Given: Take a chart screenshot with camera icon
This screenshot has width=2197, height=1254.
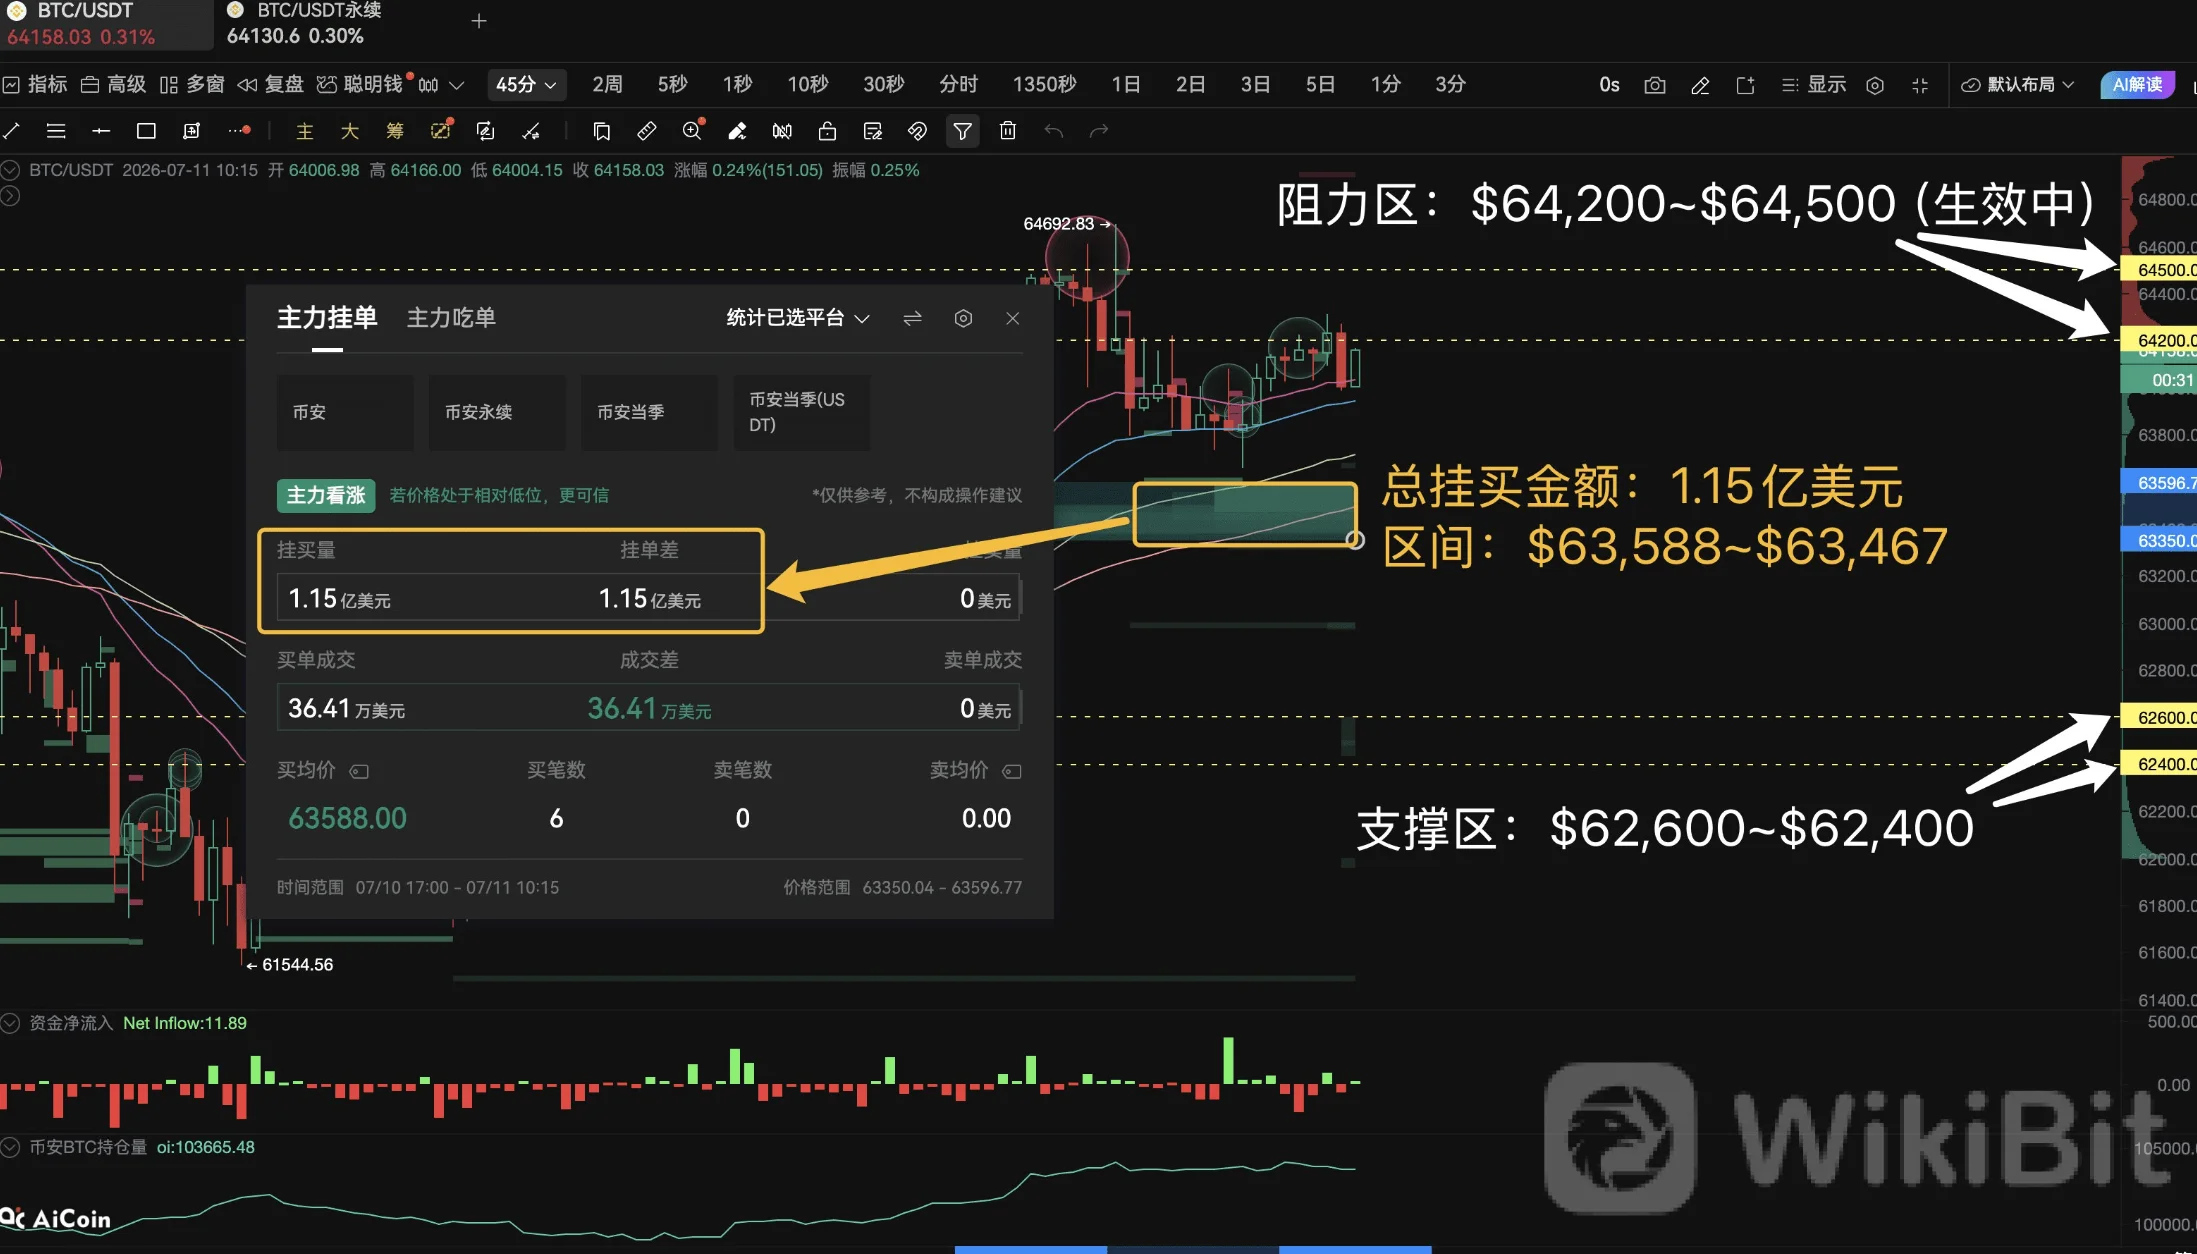Looking at the screenshot, I should pyautogui.click(x=1655, y=85).
